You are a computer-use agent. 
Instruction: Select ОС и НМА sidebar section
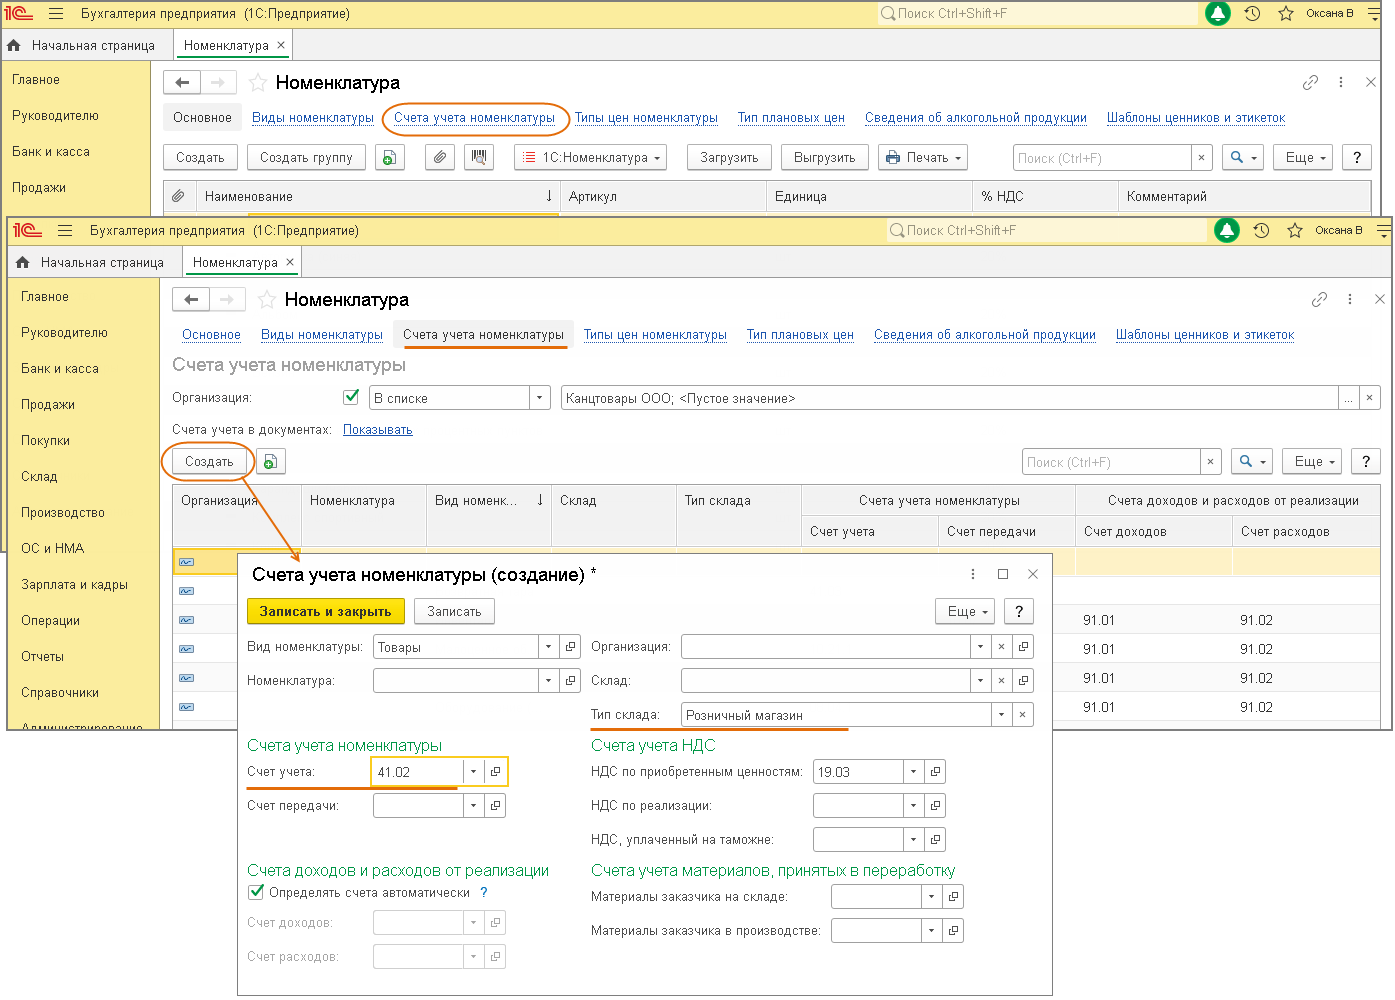click(x=53, y=549)
